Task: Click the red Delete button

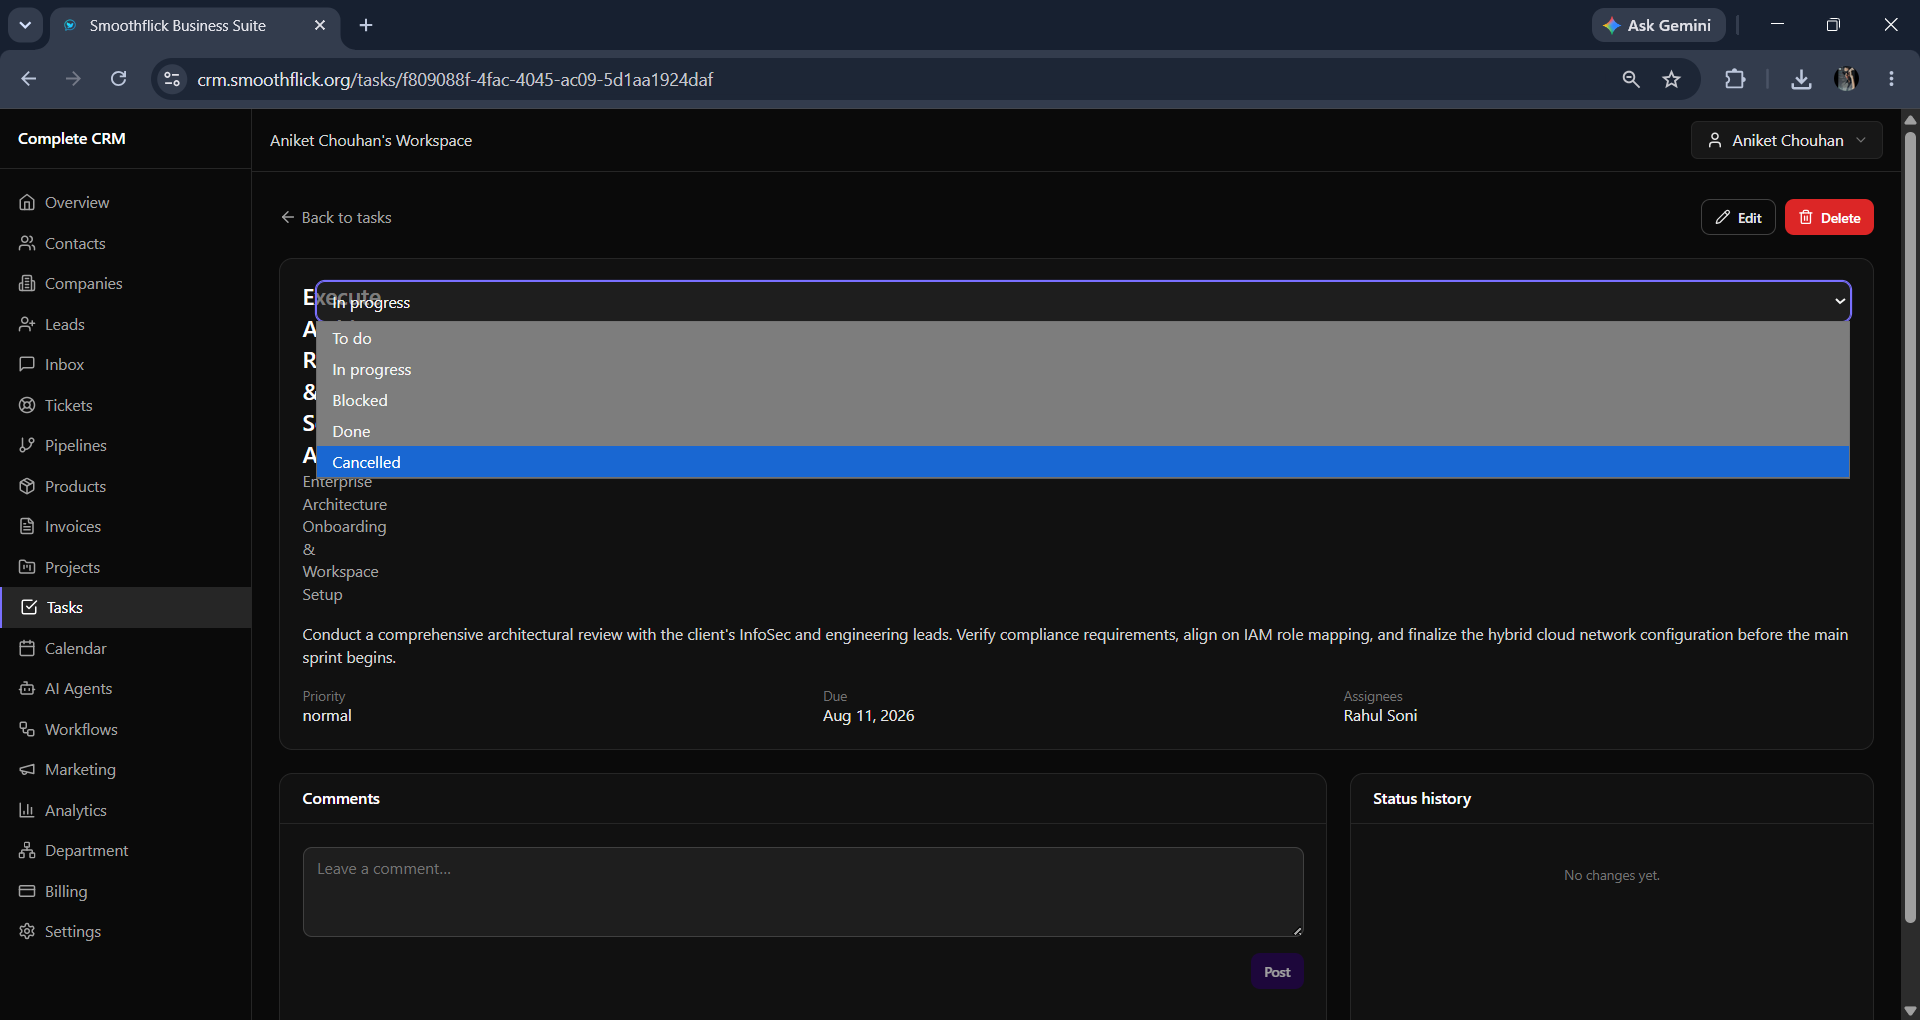Action: pyautogui.click(x=1829, y=217)
